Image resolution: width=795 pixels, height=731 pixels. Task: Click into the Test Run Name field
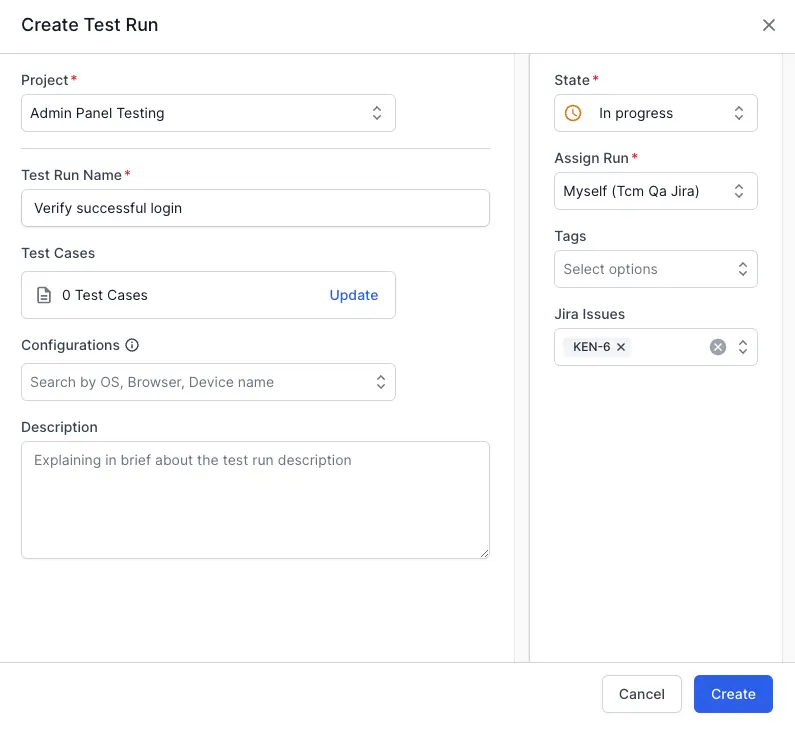click(255, 208)
